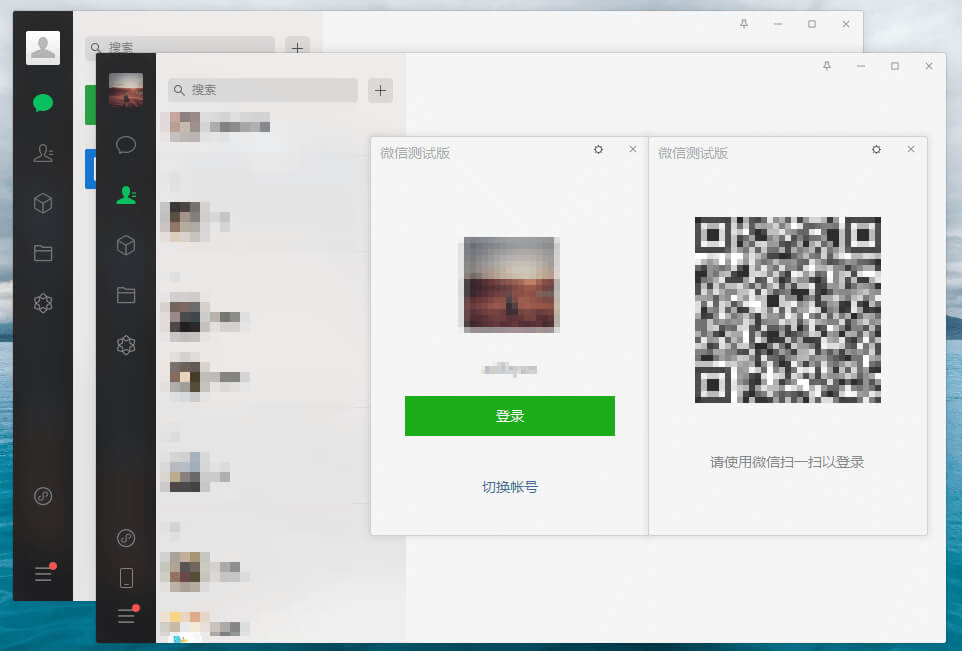Select the Chats bubble icon
This screenshot has height=651, width=962.
click(125, 144)
